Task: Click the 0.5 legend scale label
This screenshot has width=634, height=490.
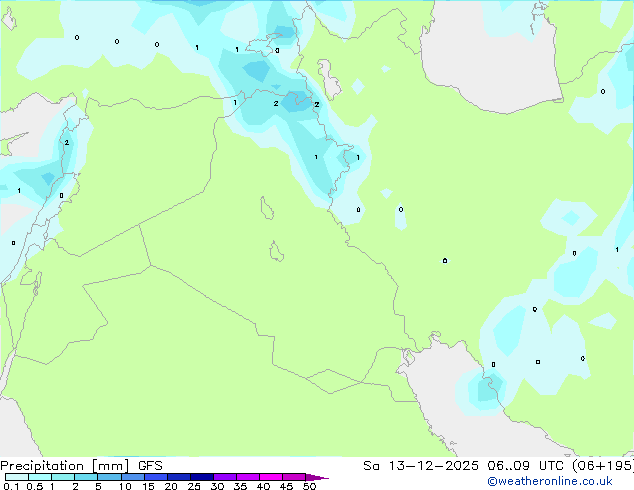Action: (x=34, y=486)
